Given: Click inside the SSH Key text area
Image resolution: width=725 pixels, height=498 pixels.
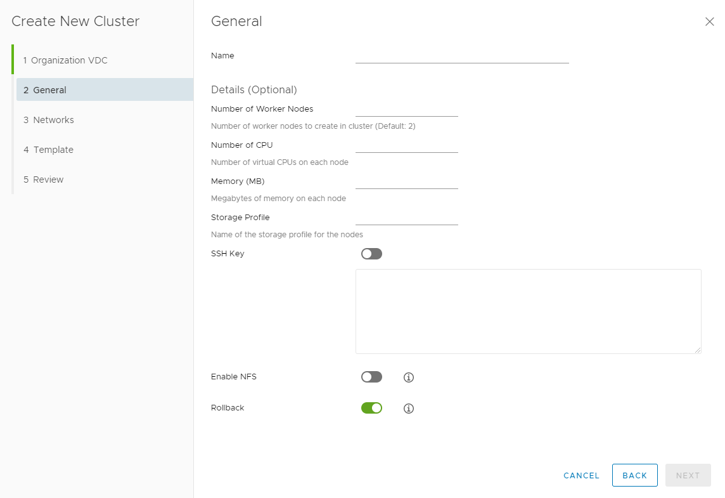Looking at the screenshot, I should click(528, 311).
